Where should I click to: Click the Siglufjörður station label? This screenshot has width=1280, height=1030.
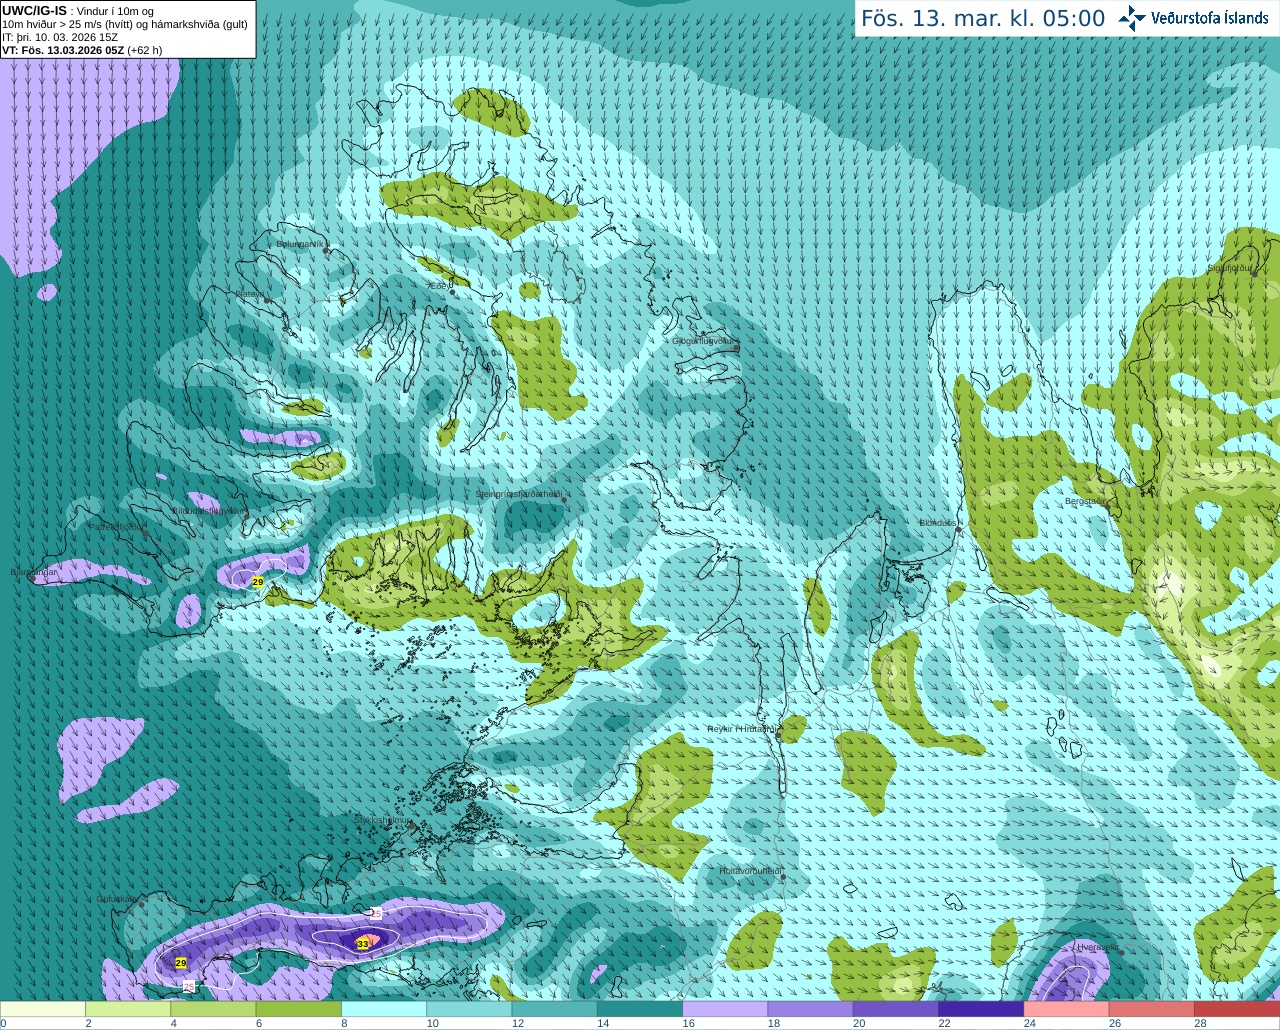1230,268
